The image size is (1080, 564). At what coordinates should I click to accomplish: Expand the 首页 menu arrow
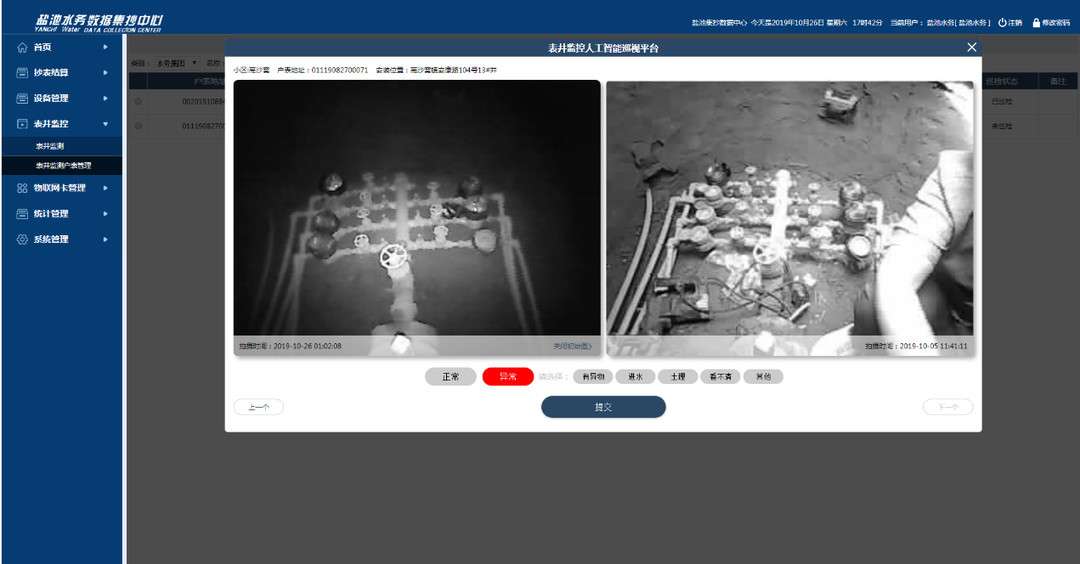(105, 48)
